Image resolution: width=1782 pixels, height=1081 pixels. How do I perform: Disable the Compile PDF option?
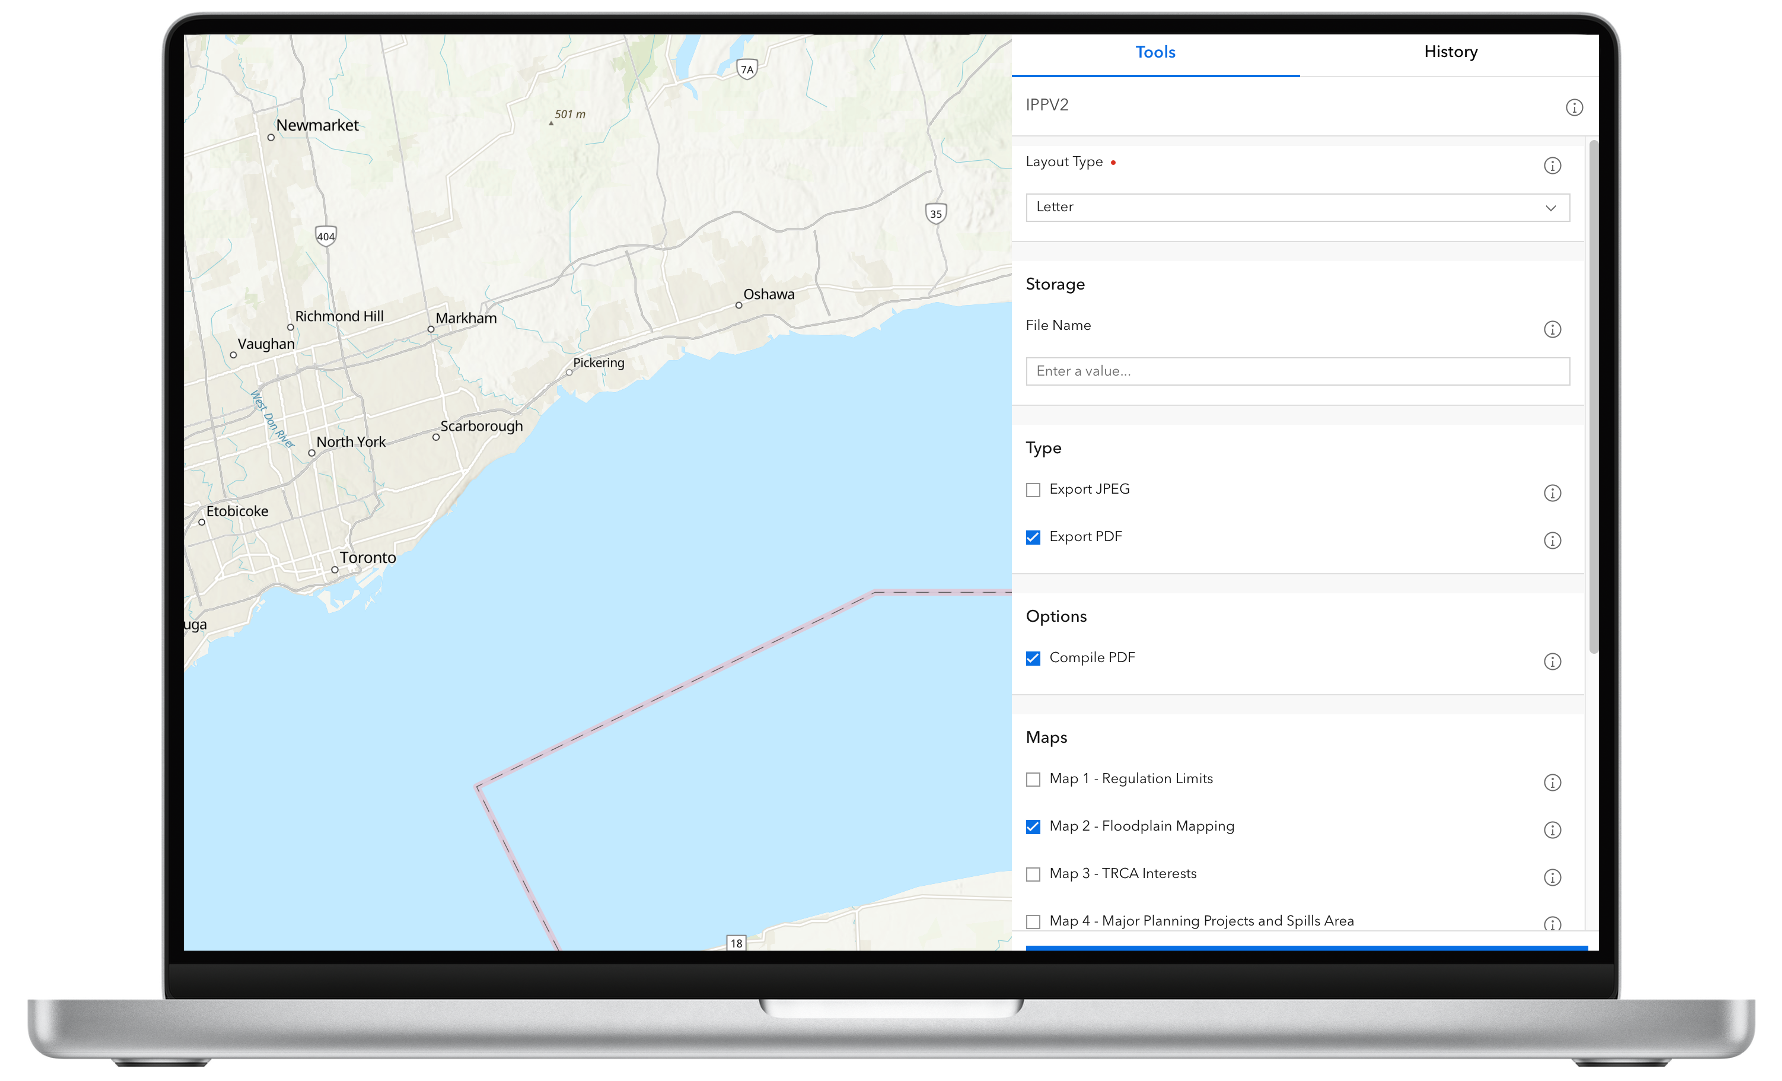1033,658
